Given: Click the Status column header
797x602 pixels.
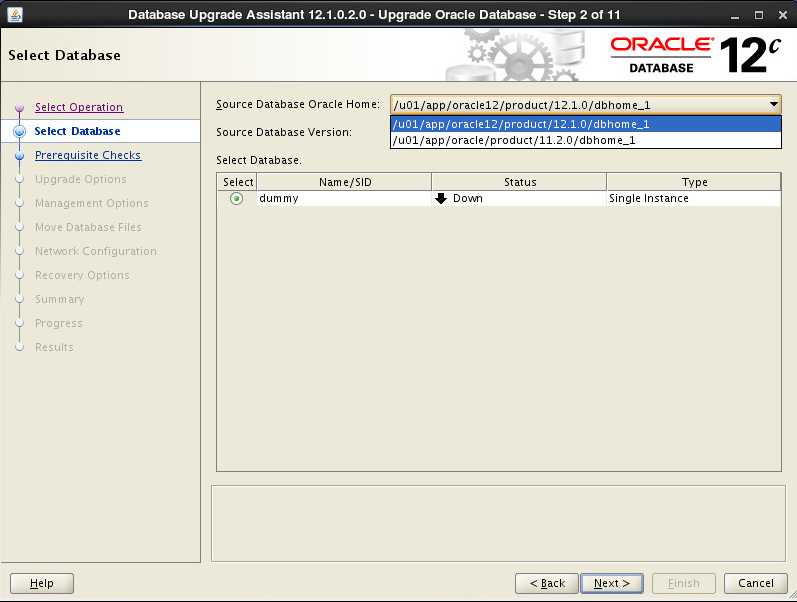Looking at the screenshot, I should point(519,182).
